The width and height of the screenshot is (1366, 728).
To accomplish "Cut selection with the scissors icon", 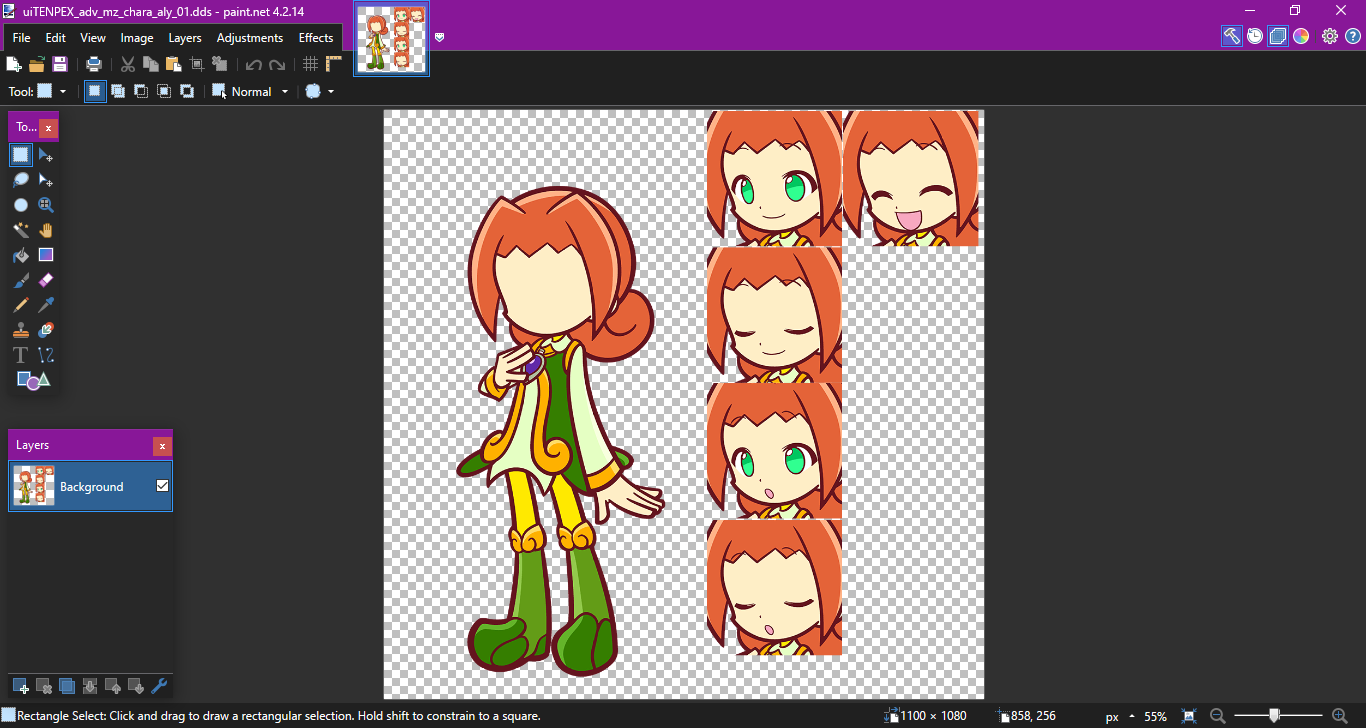I will [x=128, y=64].
